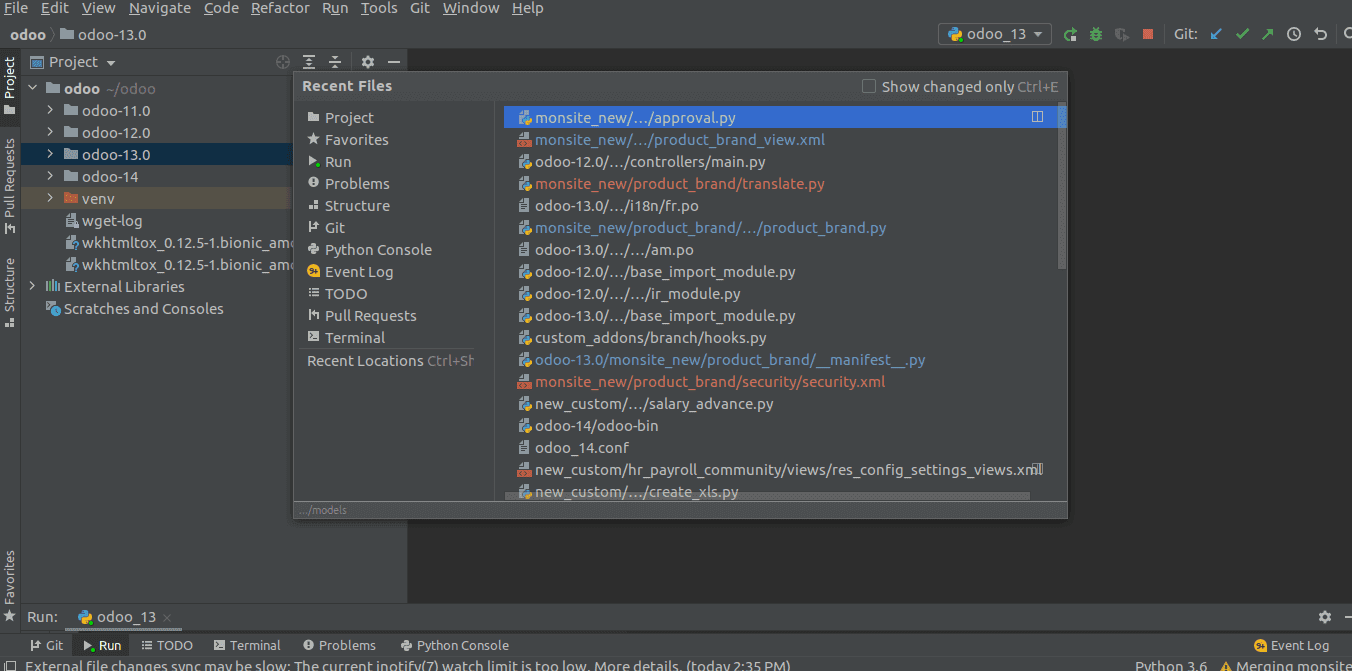Image resolution: width=1352 pixels, height=671 pixels.
Task: Select Scratches and Consoles in the tree
Action: click(143, 308)
